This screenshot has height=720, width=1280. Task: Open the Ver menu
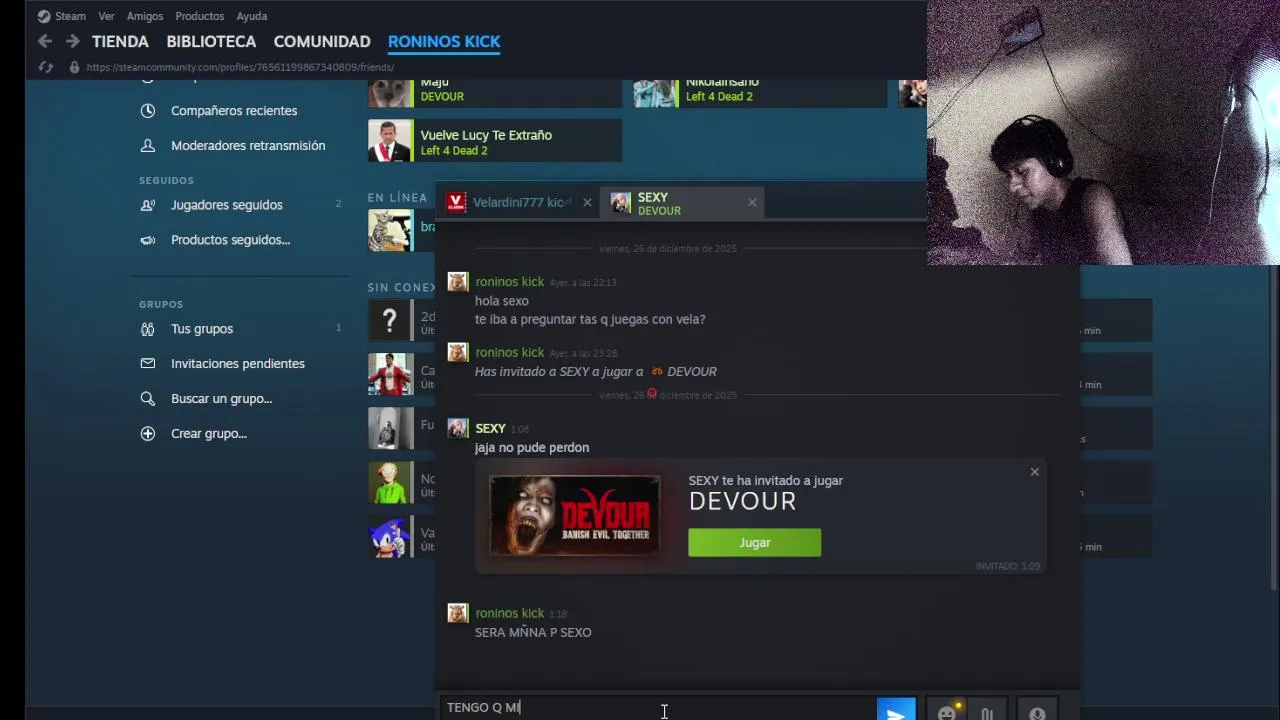click(106, 16)
